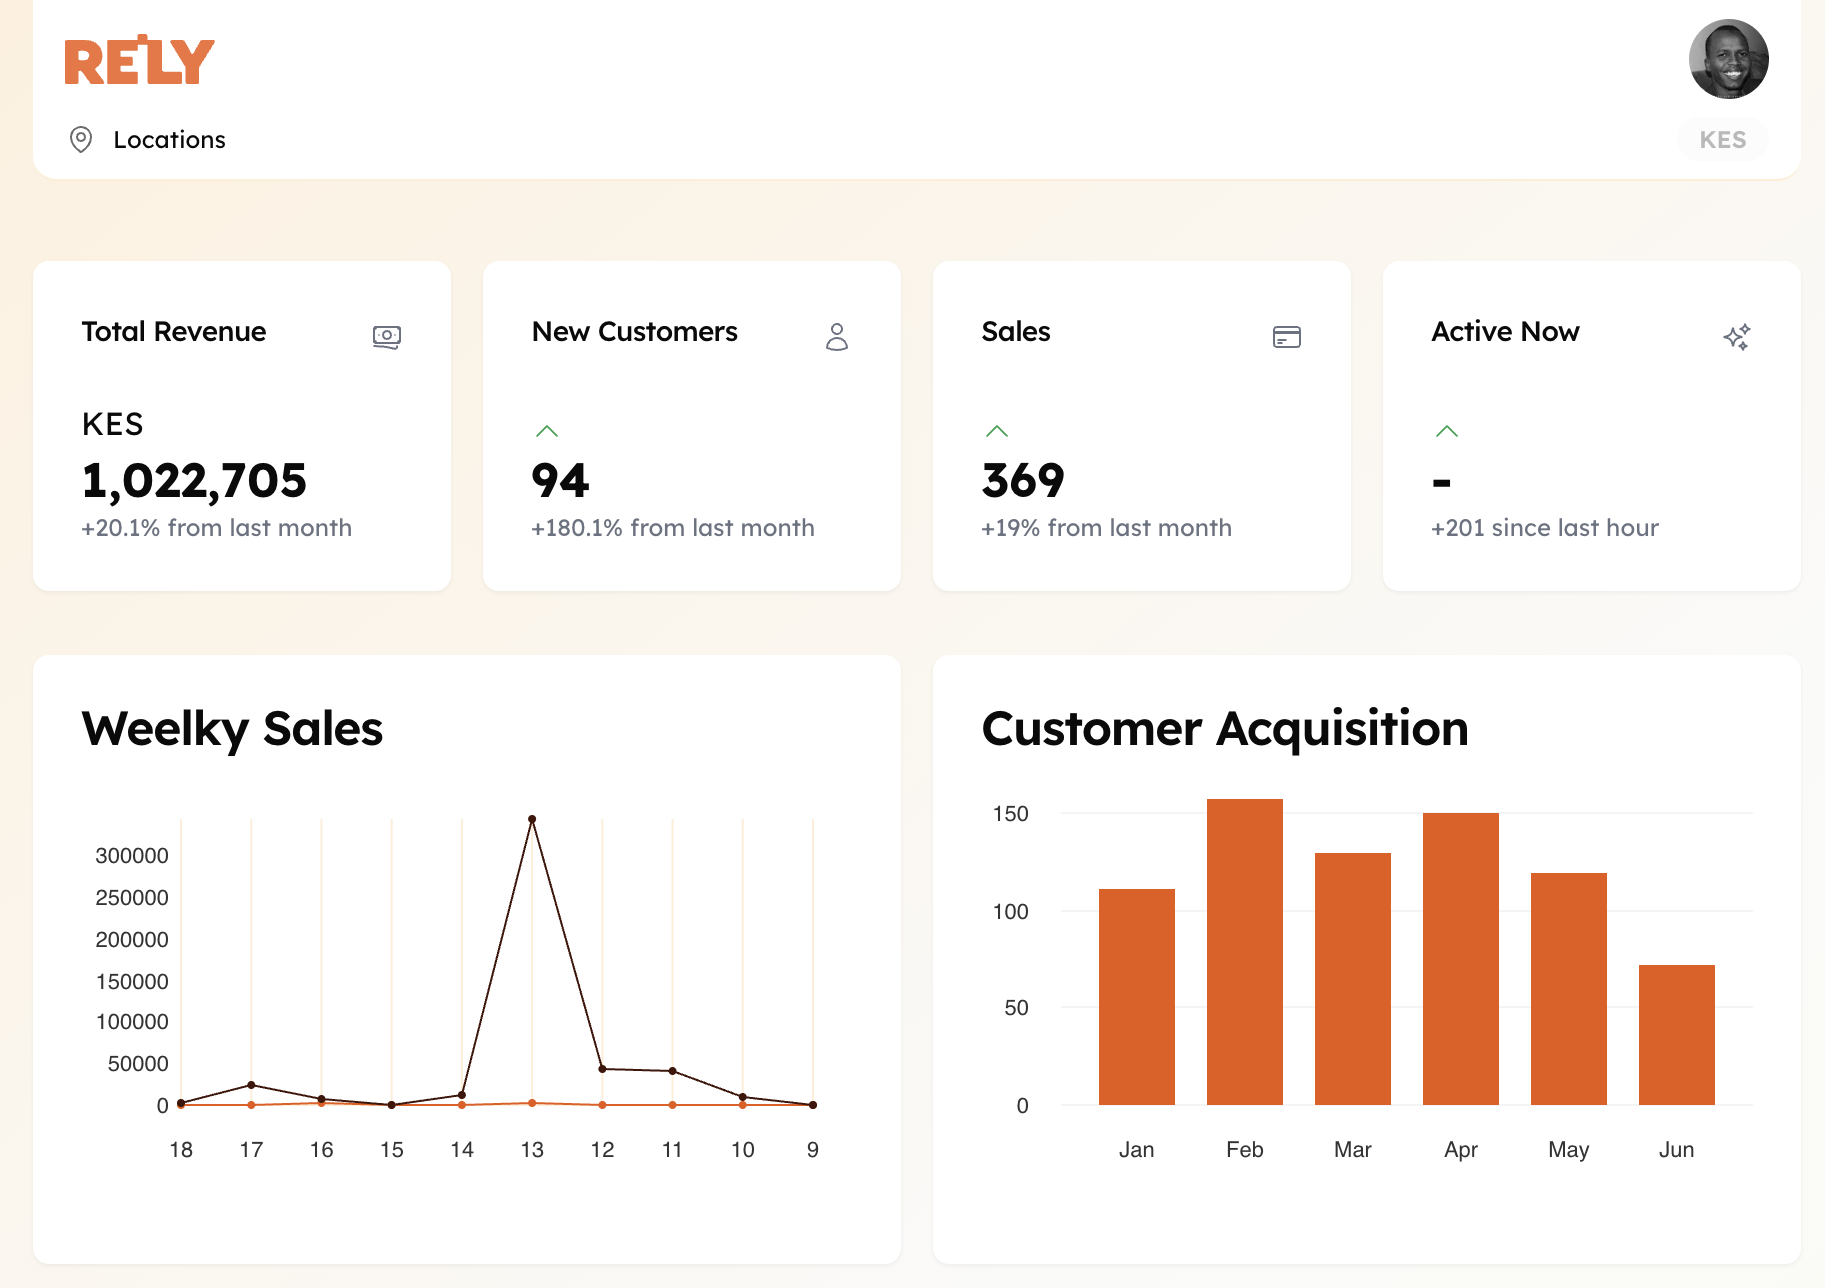Open the Weelky Sales chart title
Viewport: 1825px width, 1288px height.
[232, 729]
